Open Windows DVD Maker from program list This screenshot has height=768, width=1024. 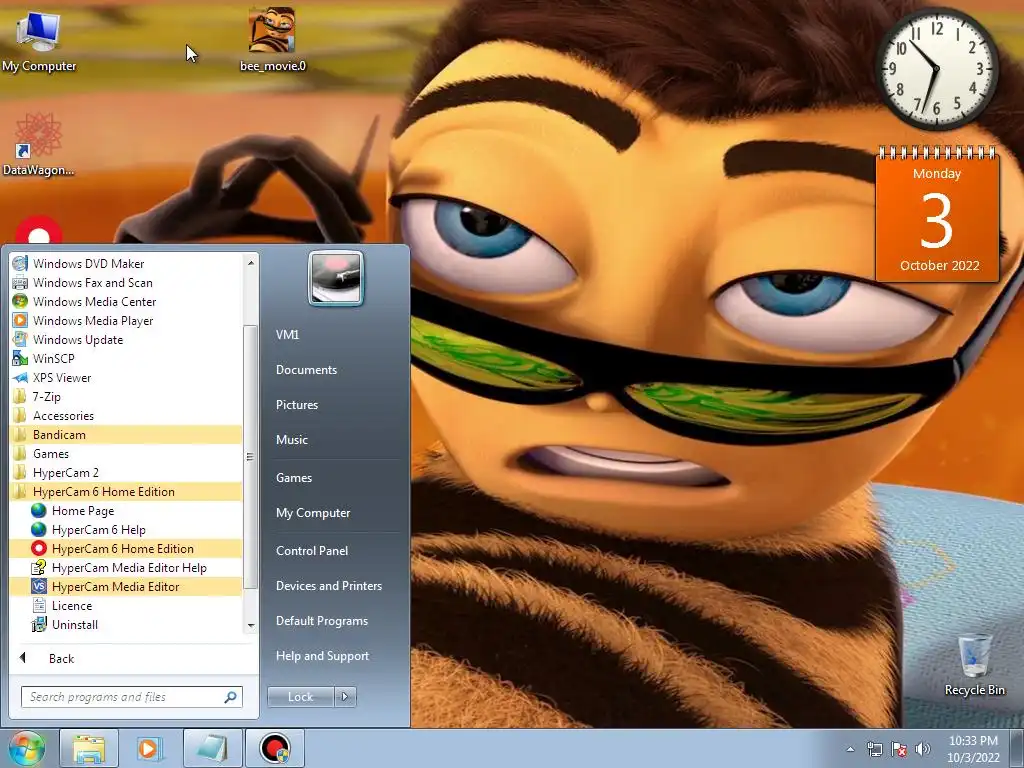point(125,264)
